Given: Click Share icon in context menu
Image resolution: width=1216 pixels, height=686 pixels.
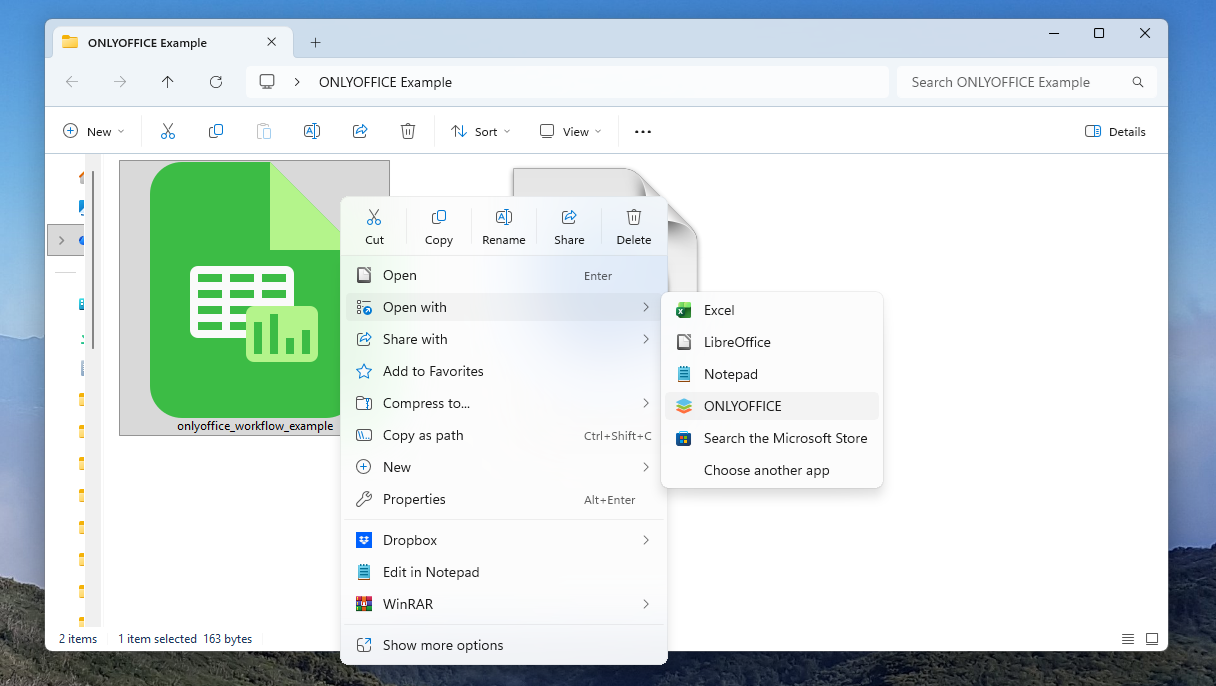Looking at the screenshot, I should 569,218.
